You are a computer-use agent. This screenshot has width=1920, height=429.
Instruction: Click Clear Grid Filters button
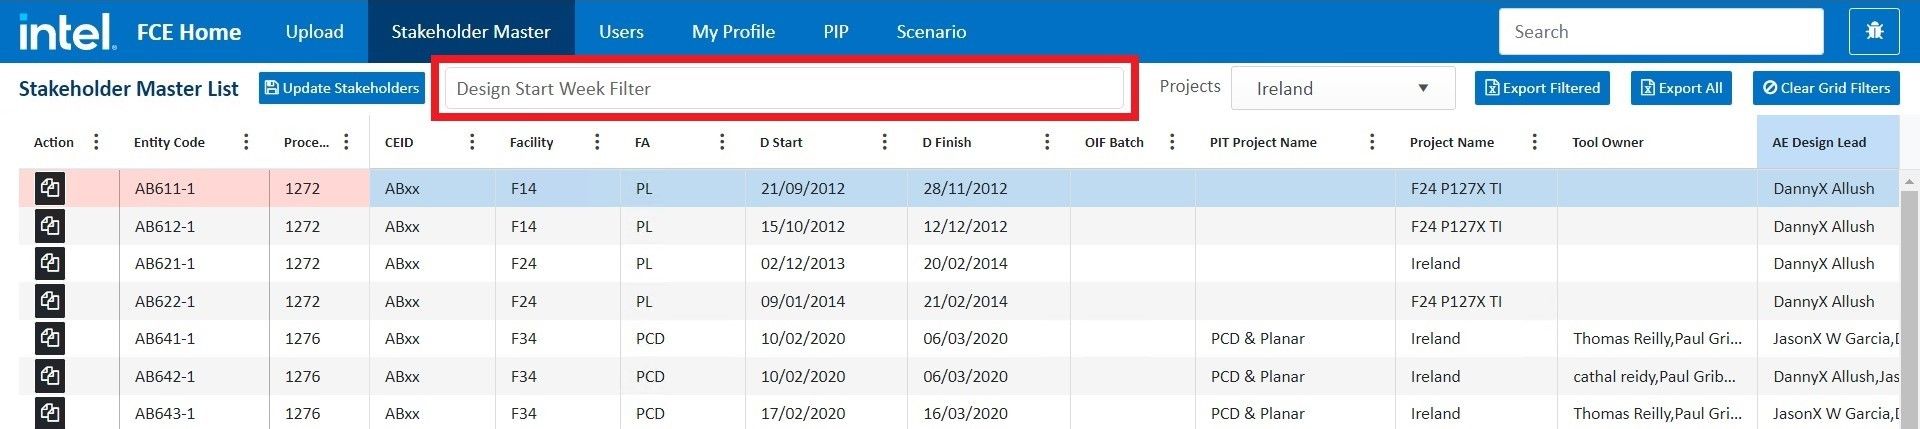coord(1825,88)
